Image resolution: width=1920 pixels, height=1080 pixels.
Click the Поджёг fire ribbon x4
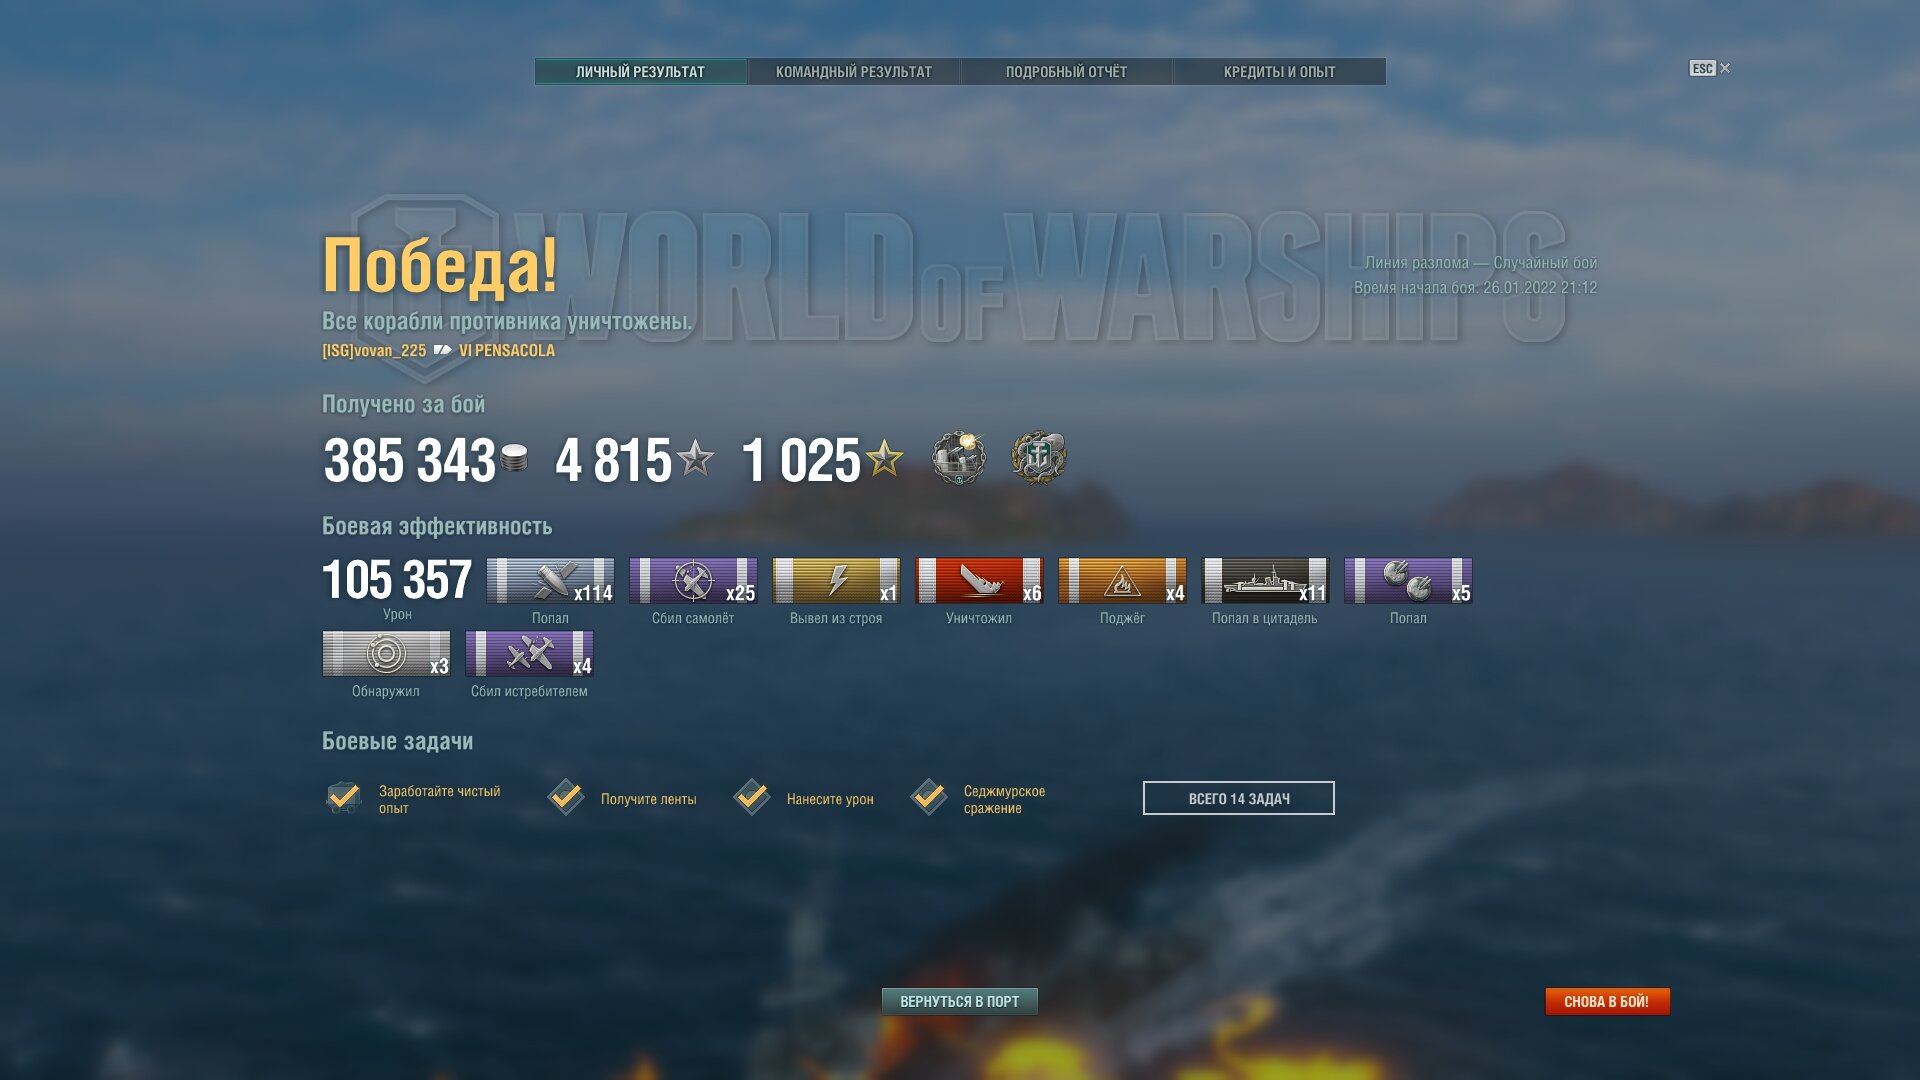click(x=1122, y=580)
